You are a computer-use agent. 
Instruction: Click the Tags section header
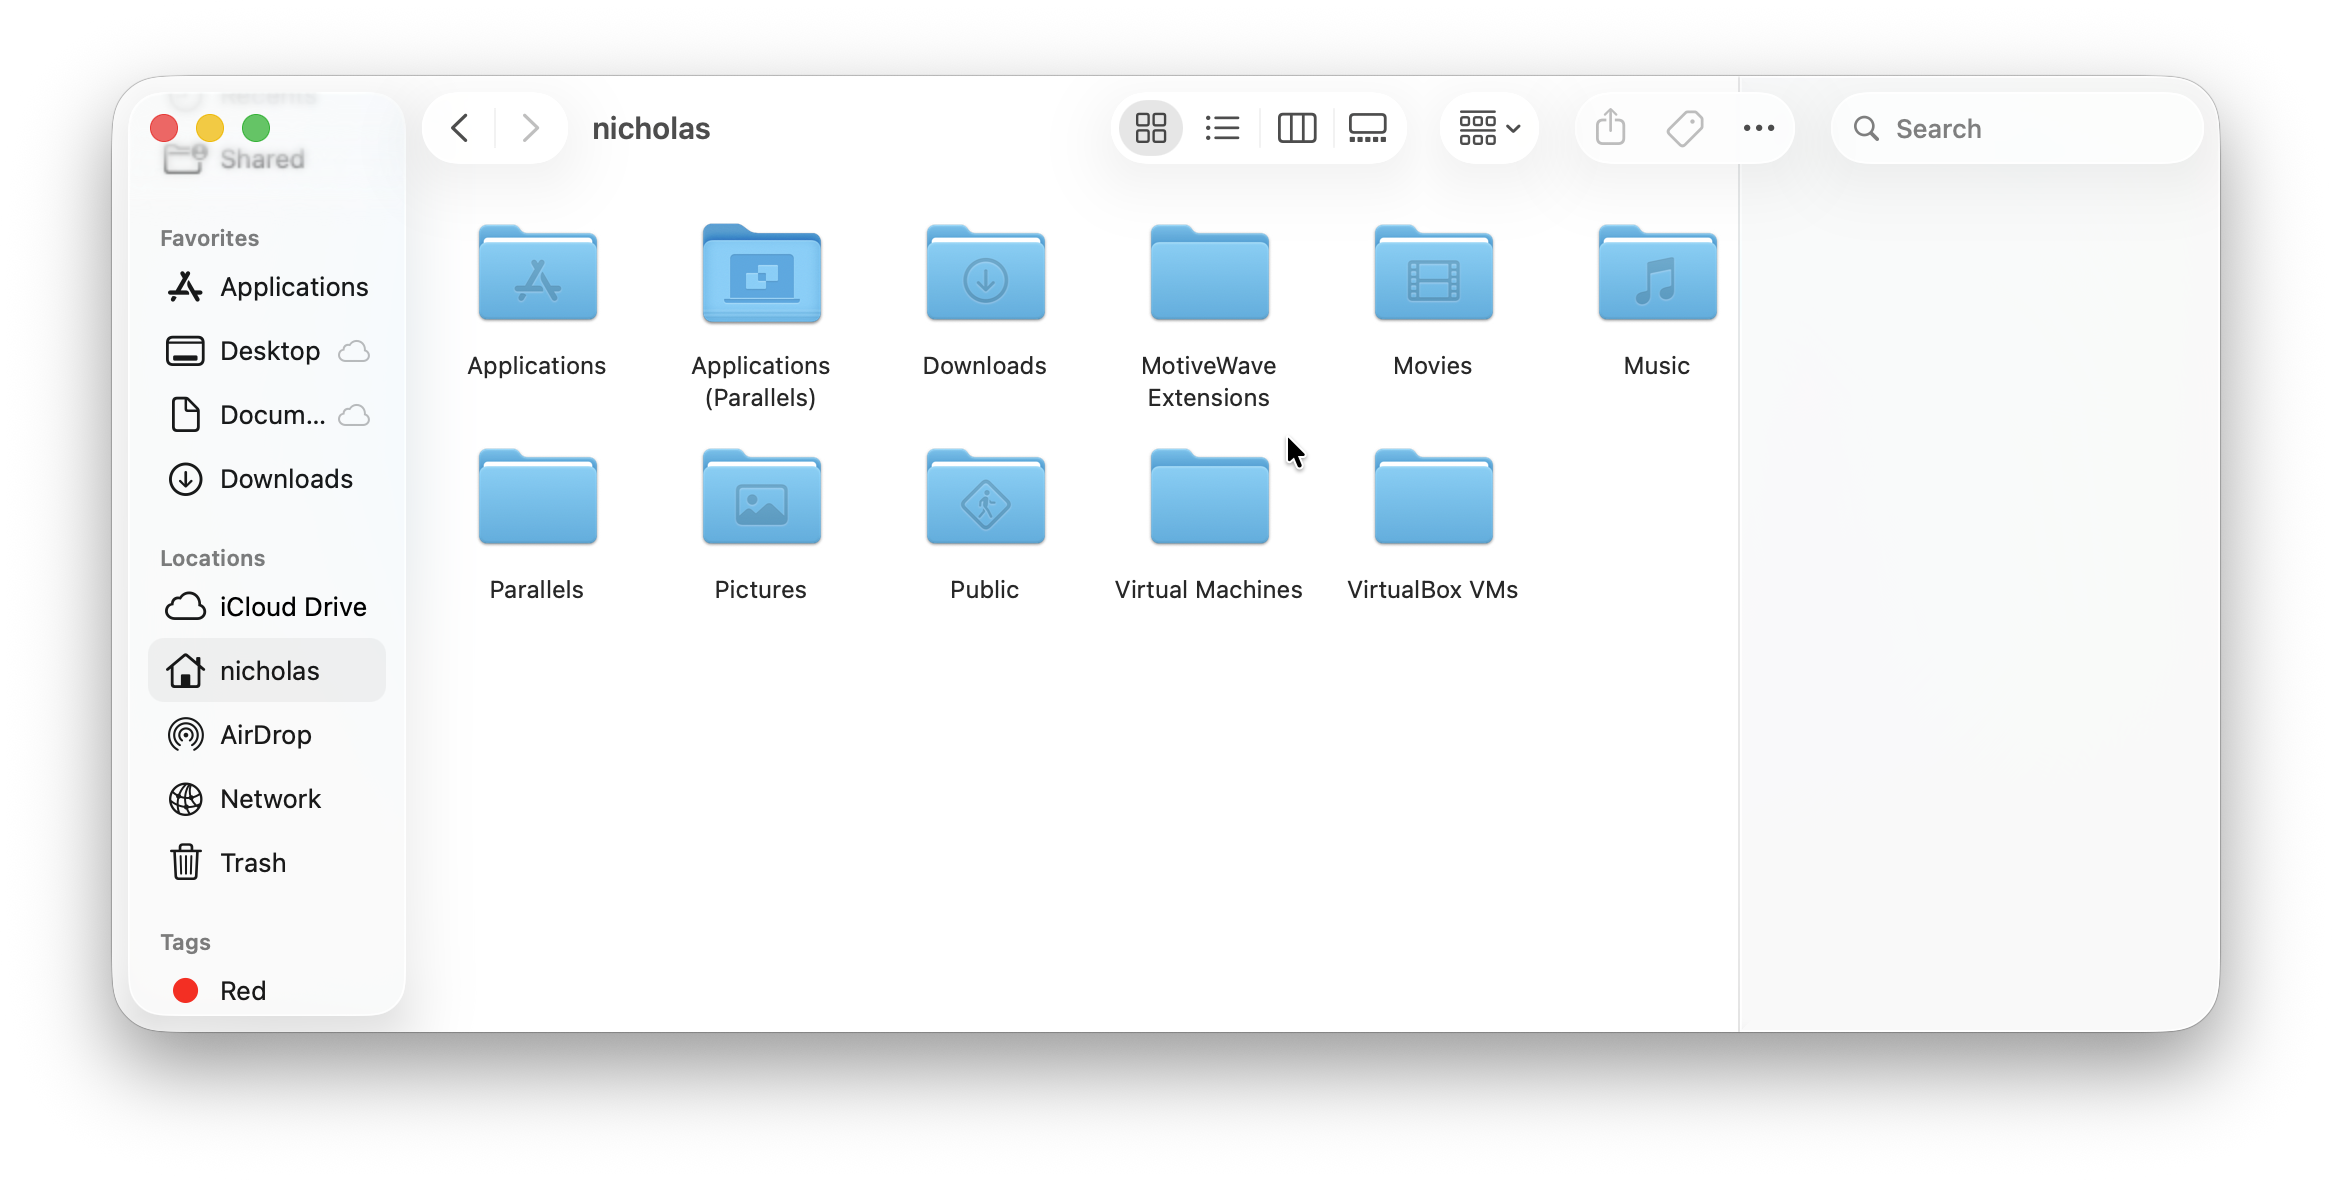(x=186, y=942)
